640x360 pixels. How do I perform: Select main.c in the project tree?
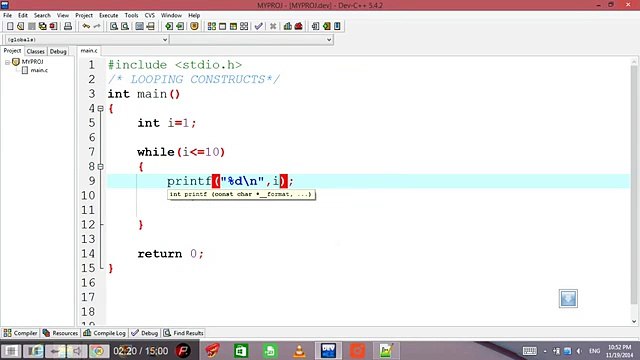tap(39, 70)
